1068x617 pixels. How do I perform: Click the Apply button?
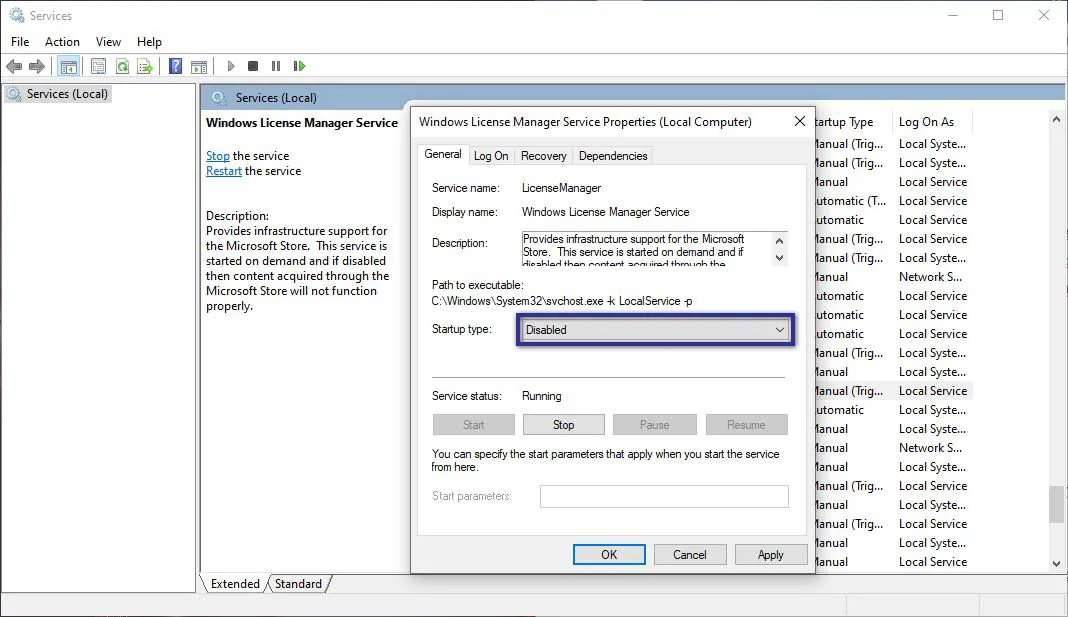tap(771, 554)
